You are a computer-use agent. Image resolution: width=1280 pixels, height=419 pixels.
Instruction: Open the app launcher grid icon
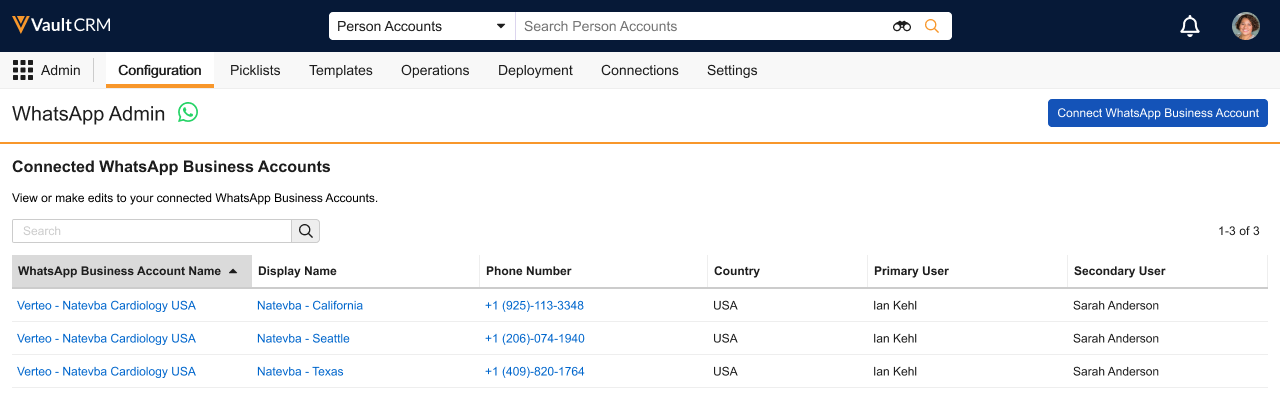click(22, 70)
